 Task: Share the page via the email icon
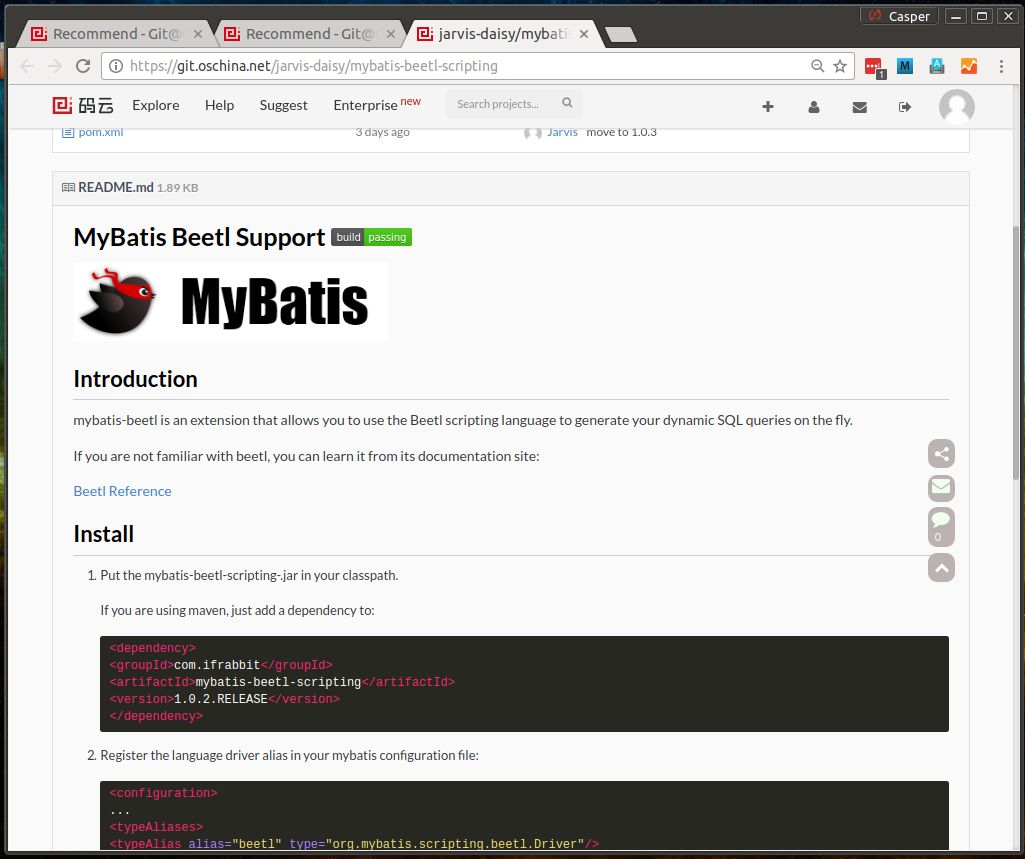click(940, 487)
